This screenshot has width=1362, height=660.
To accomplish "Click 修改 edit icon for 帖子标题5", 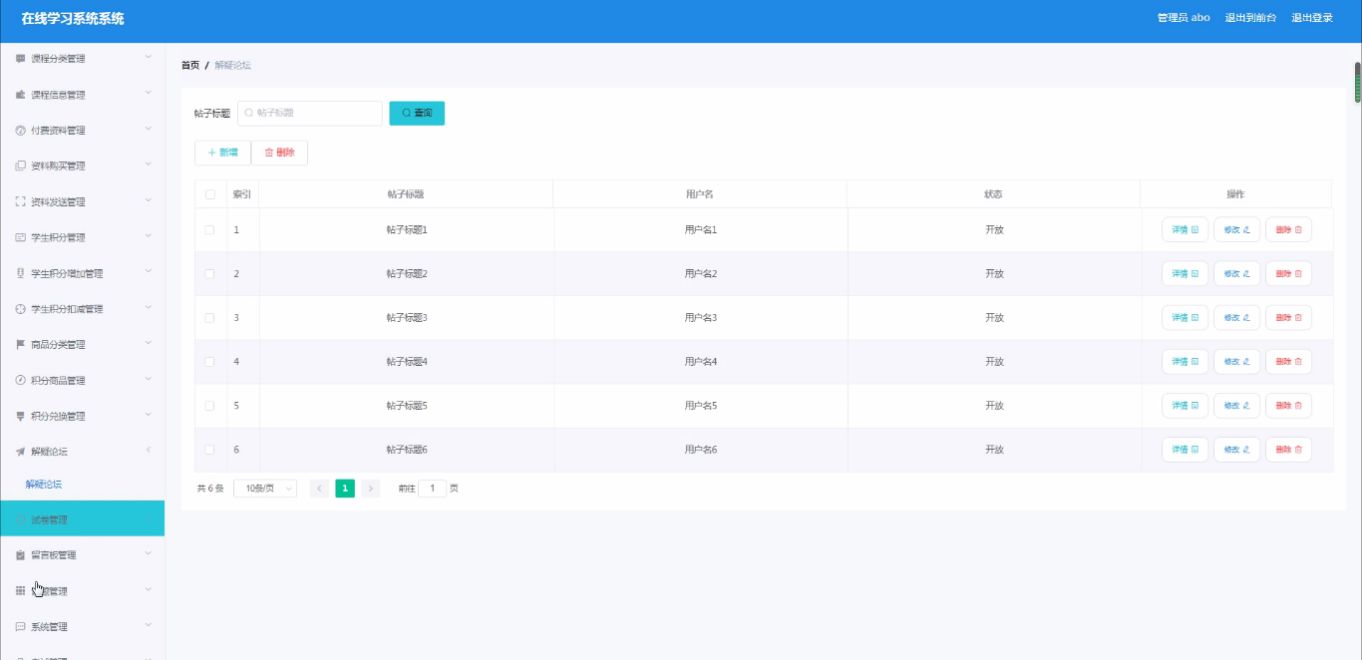I will tap(1237, 406).
